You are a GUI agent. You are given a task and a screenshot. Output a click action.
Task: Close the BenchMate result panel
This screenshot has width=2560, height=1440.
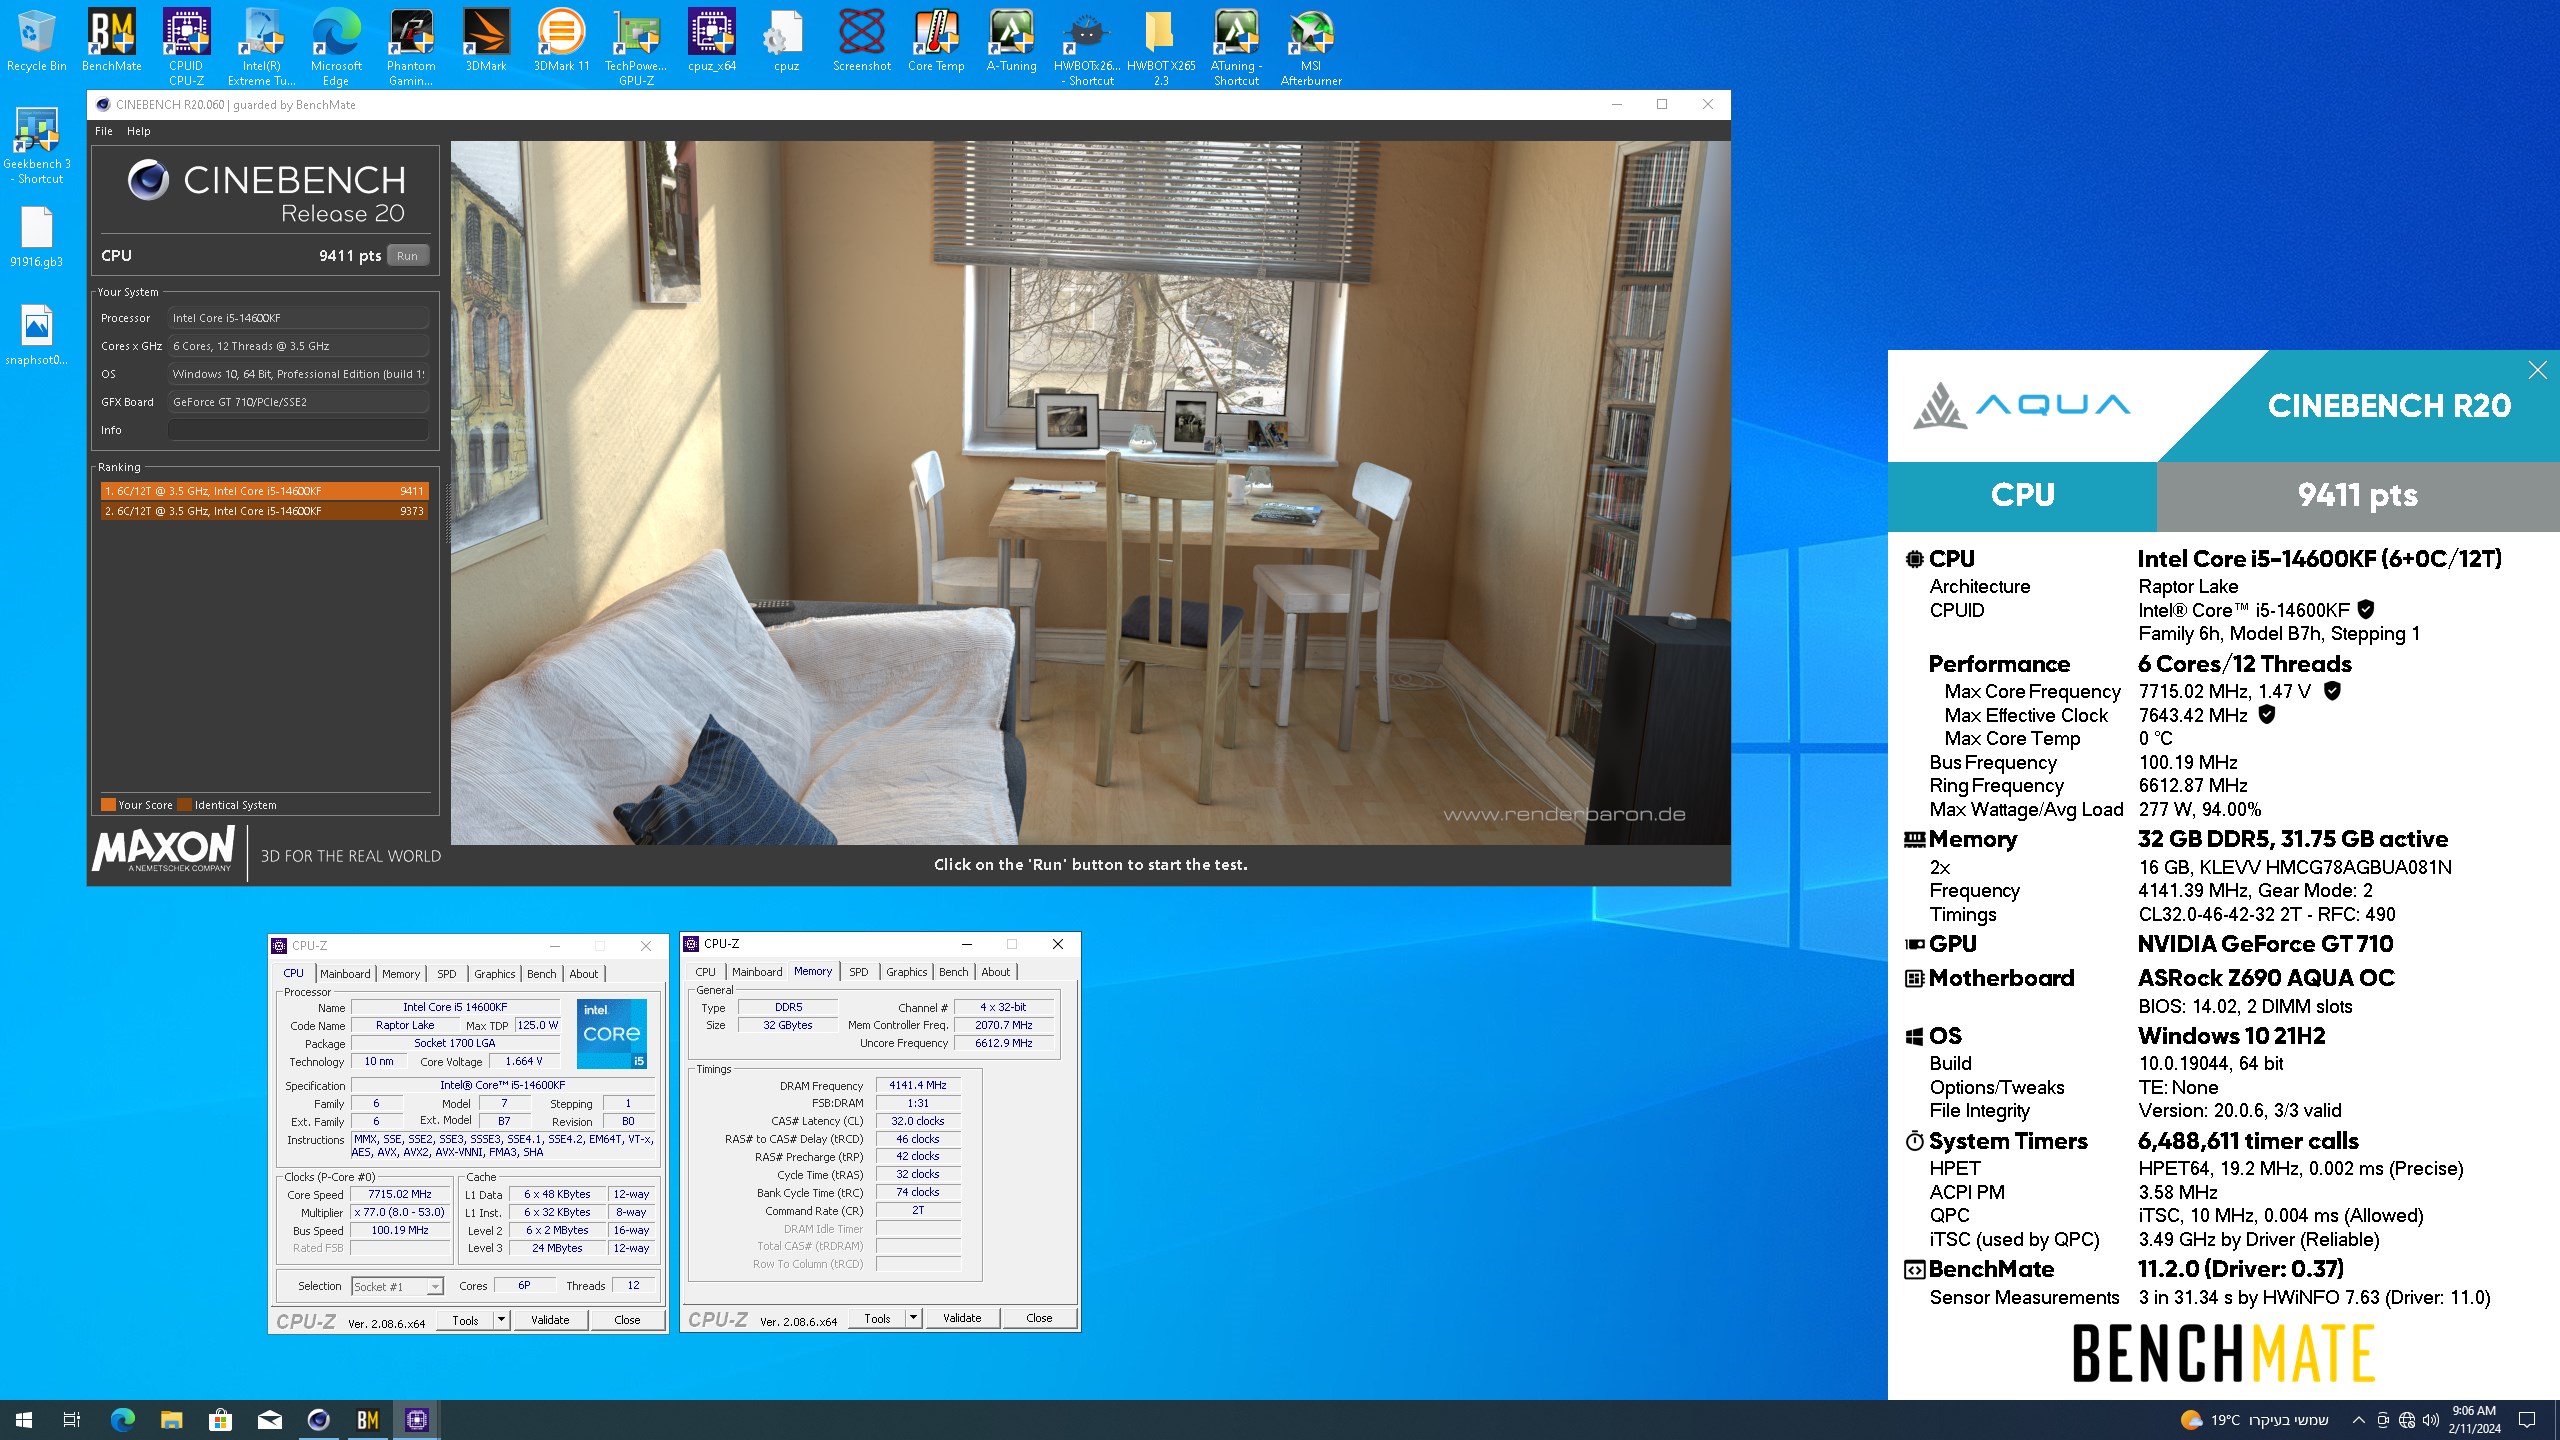coord(2537,370)
